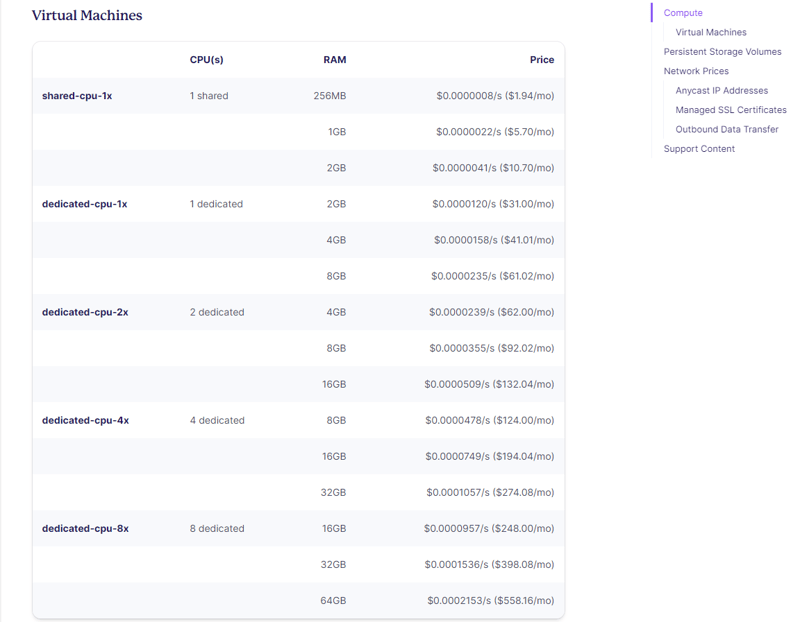Click the "8 dedicated" CPU cell

pos(217,528)
